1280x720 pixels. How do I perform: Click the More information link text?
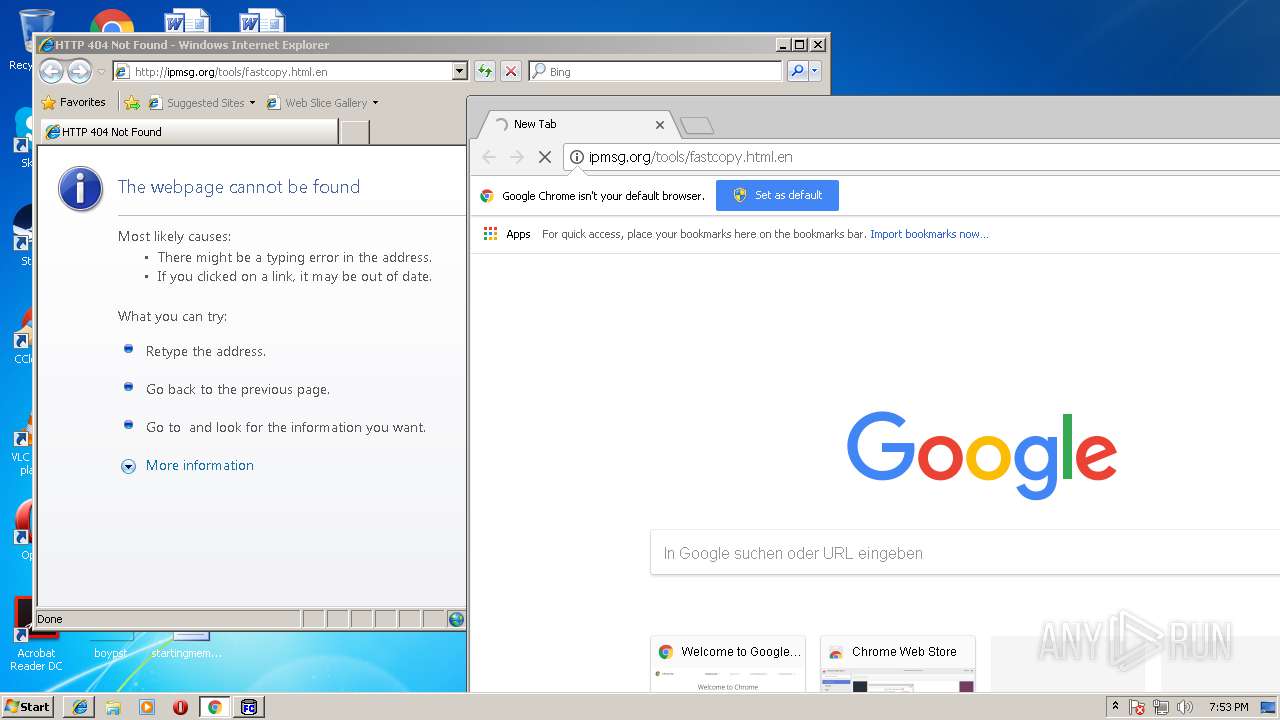tap(200, 465)
